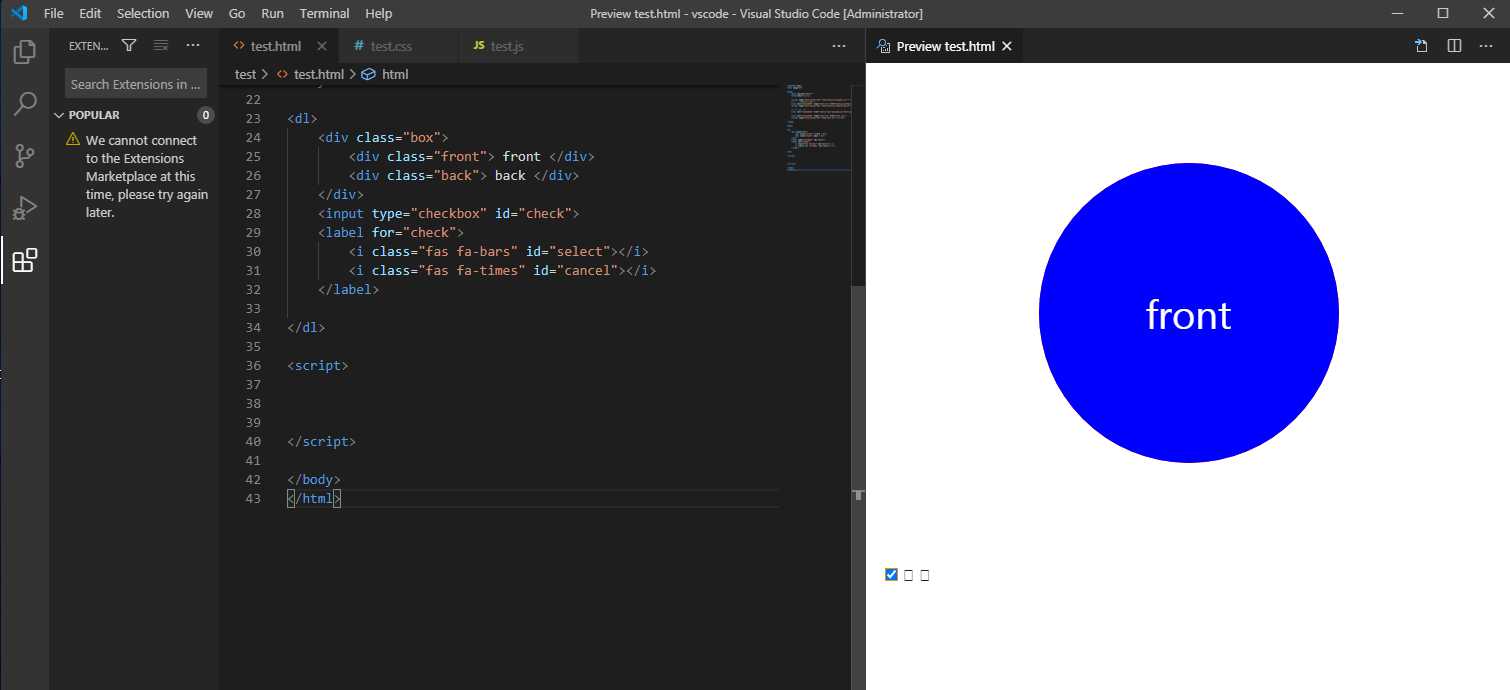Uncheck the checkbox in the HTML preview
Viewport: 1510px width, 690px height.
pos(892,574)
